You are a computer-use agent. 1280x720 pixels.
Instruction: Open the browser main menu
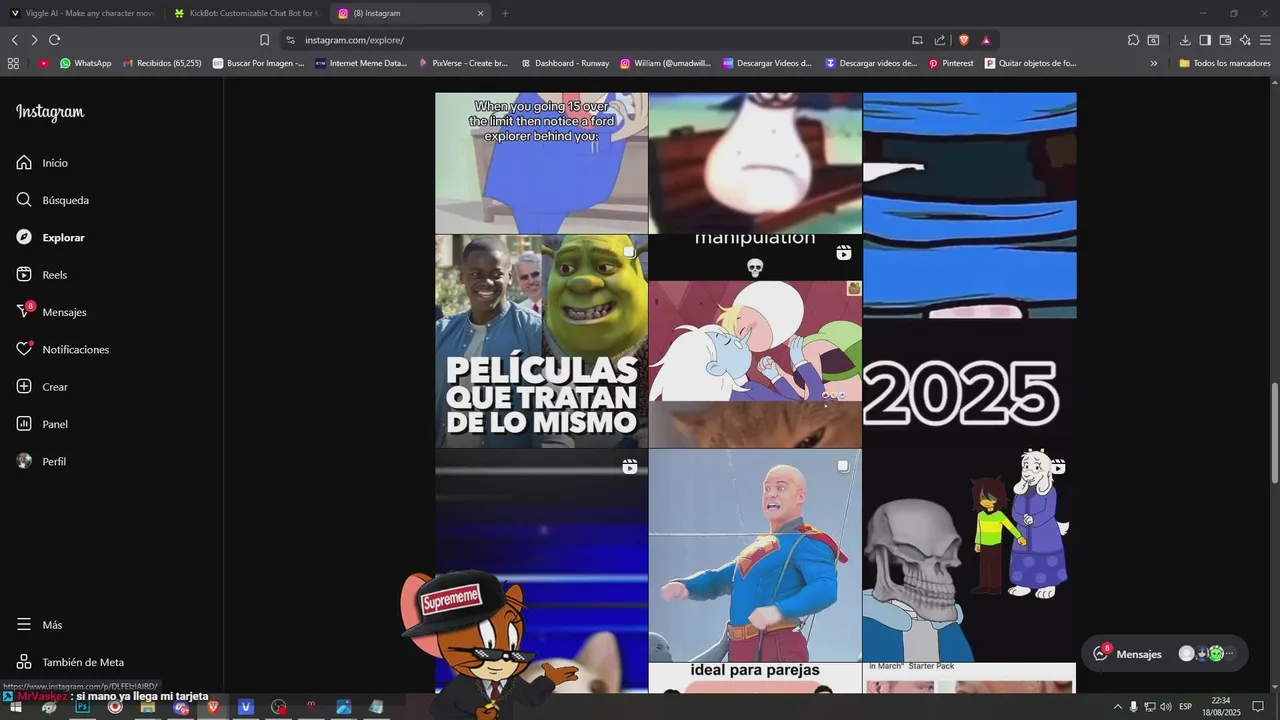(1265, 40)
